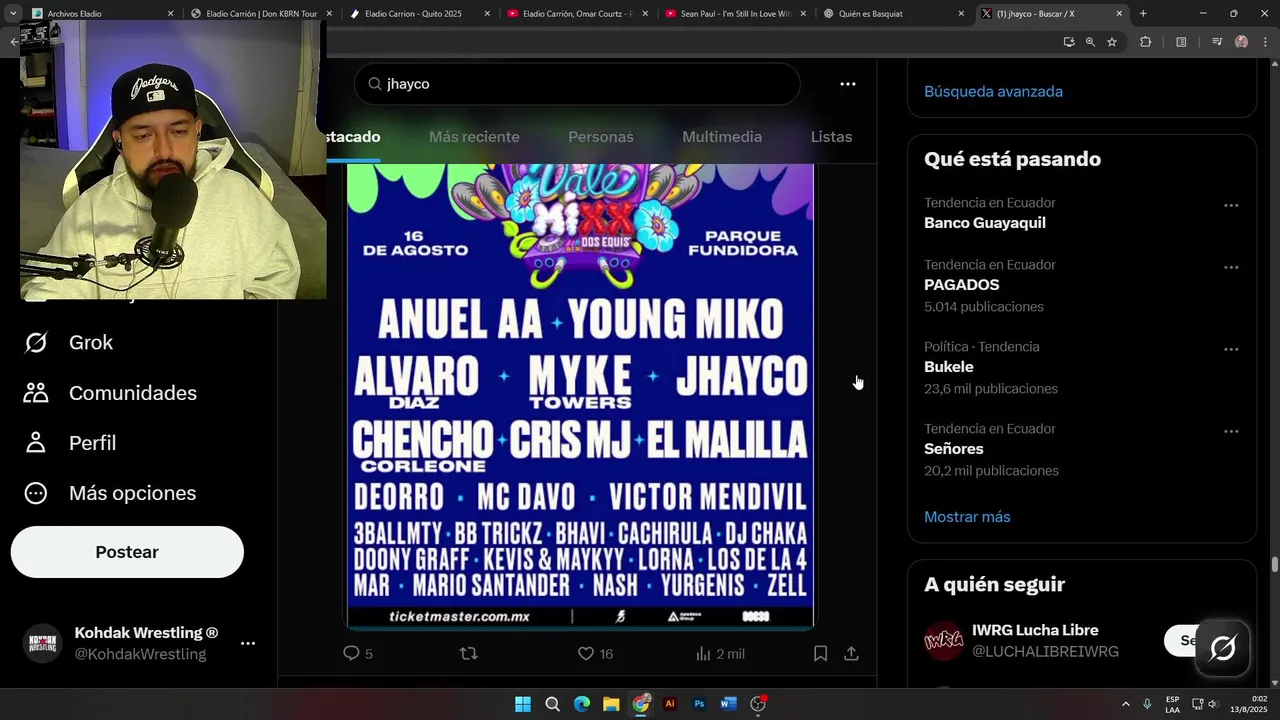
Task: Launch Microsoft Edge from taskbar
Action: 582,704
